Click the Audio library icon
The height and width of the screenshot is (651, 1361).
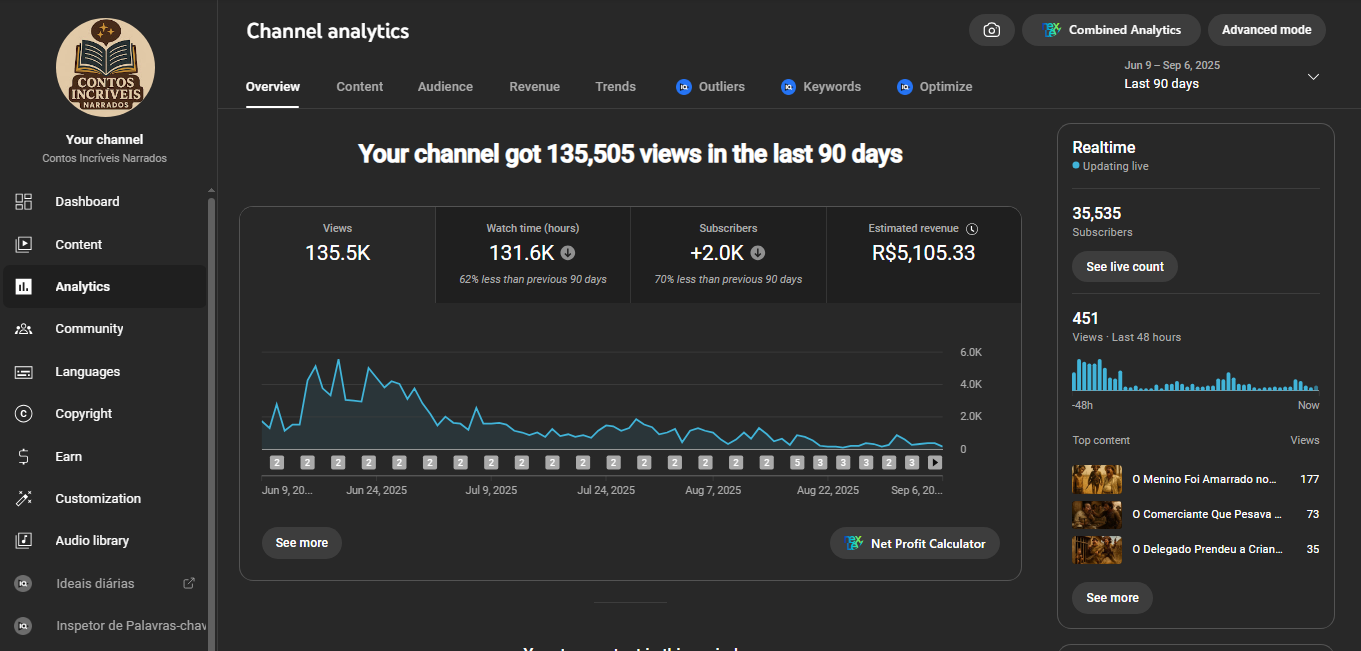tap(24, 541)
